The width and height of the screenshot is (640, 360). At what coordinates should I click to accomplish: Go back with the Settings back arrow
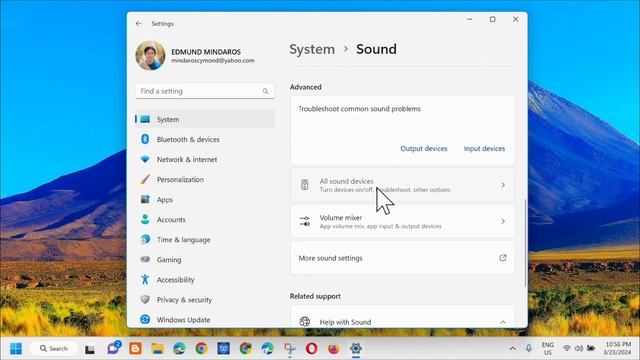138,24
